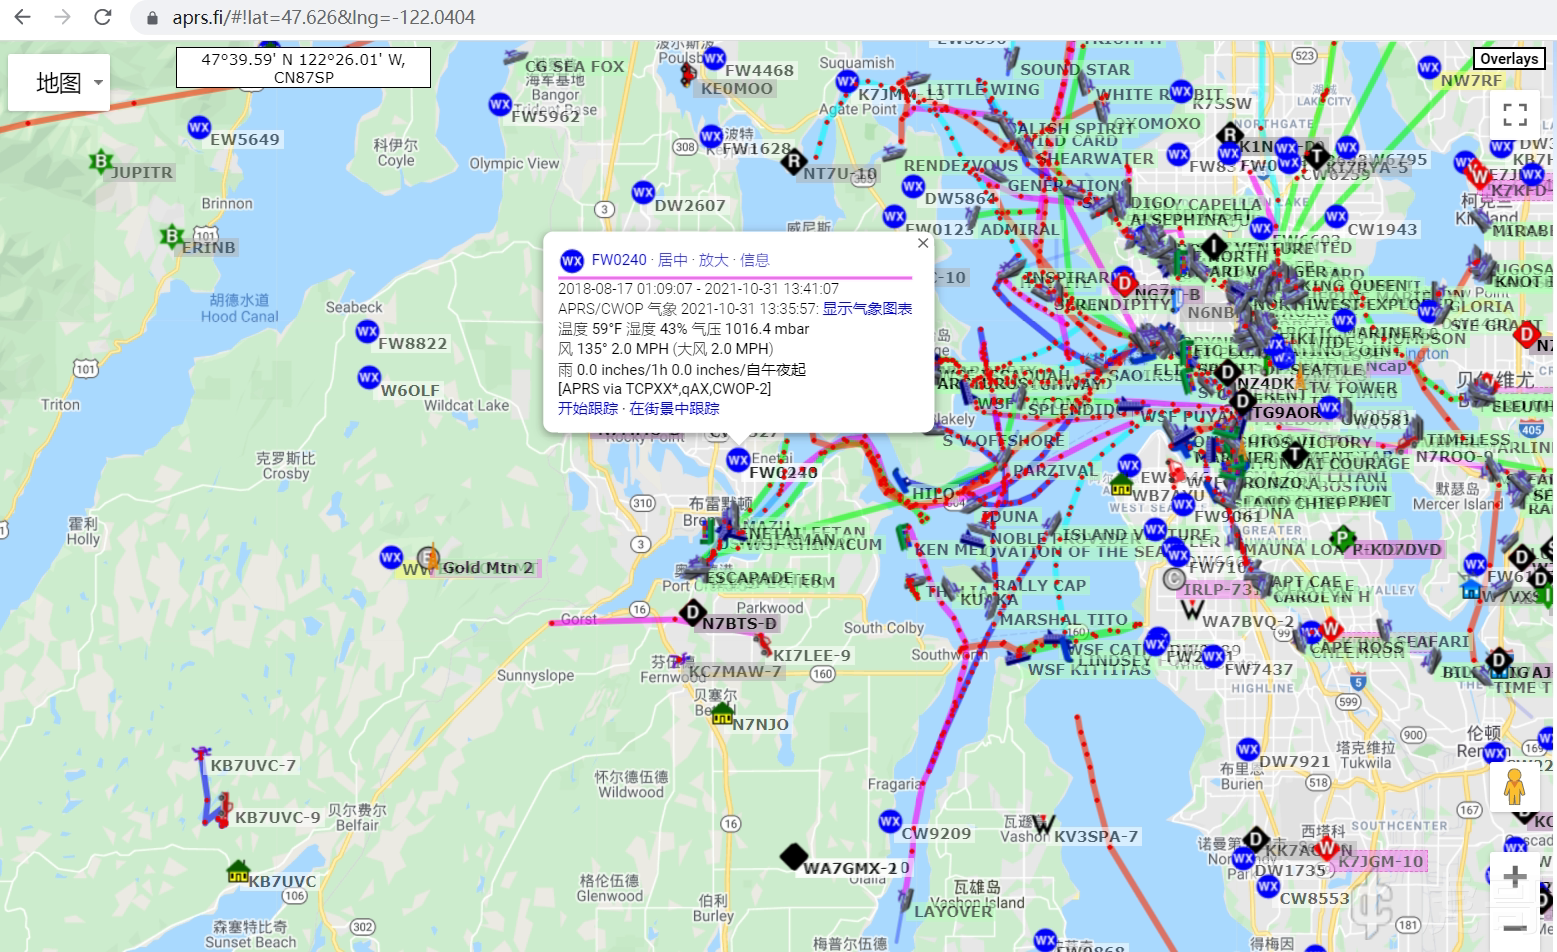Open the Overlays menu

[1508, 59]
